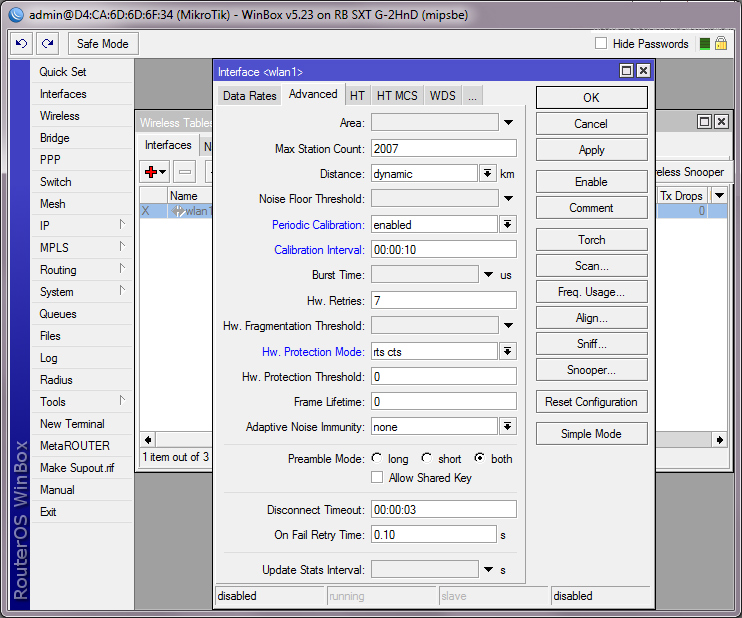The width and height of the screenshot is (742, 618).
Task: Click the Max Station Count field
Action: [x=443, y=148]
